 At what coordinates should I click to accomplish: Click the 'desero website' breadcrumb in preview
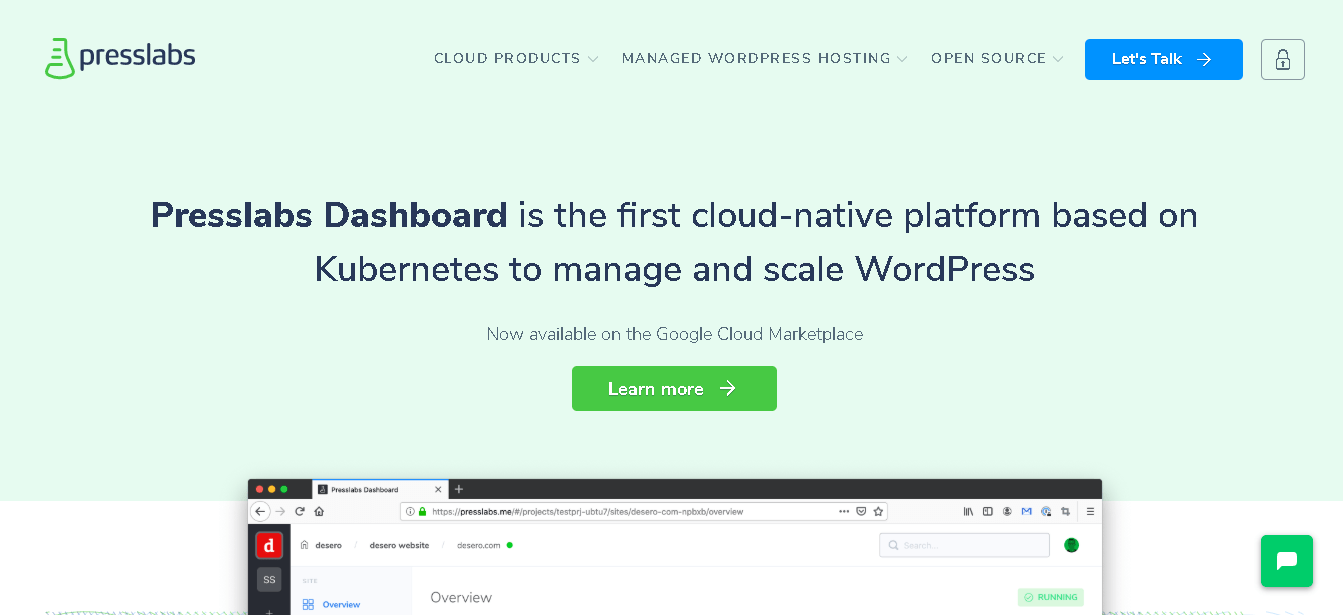[x=399, y=545]
